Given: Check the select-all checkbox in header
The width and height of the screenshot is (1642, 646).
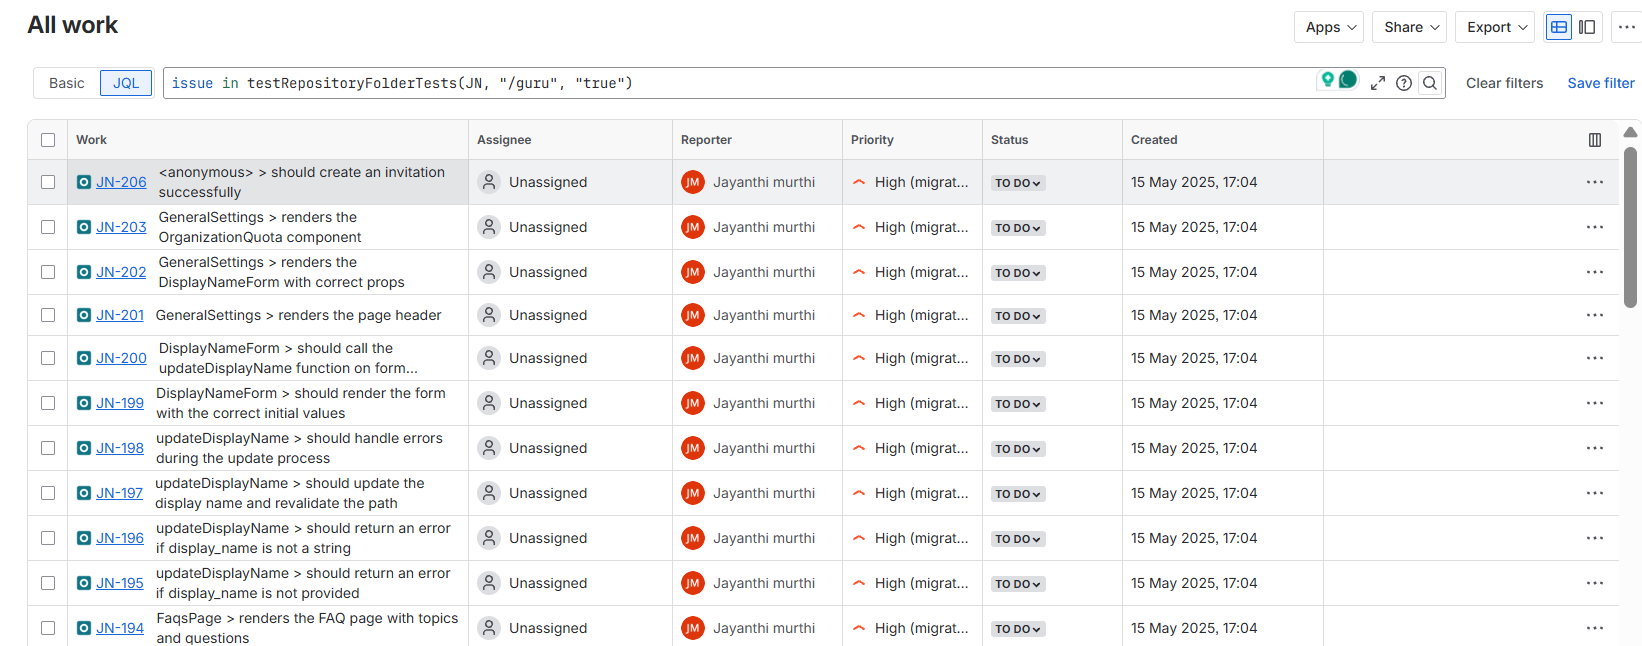Looking at the screenshot, I should point(48,140).
